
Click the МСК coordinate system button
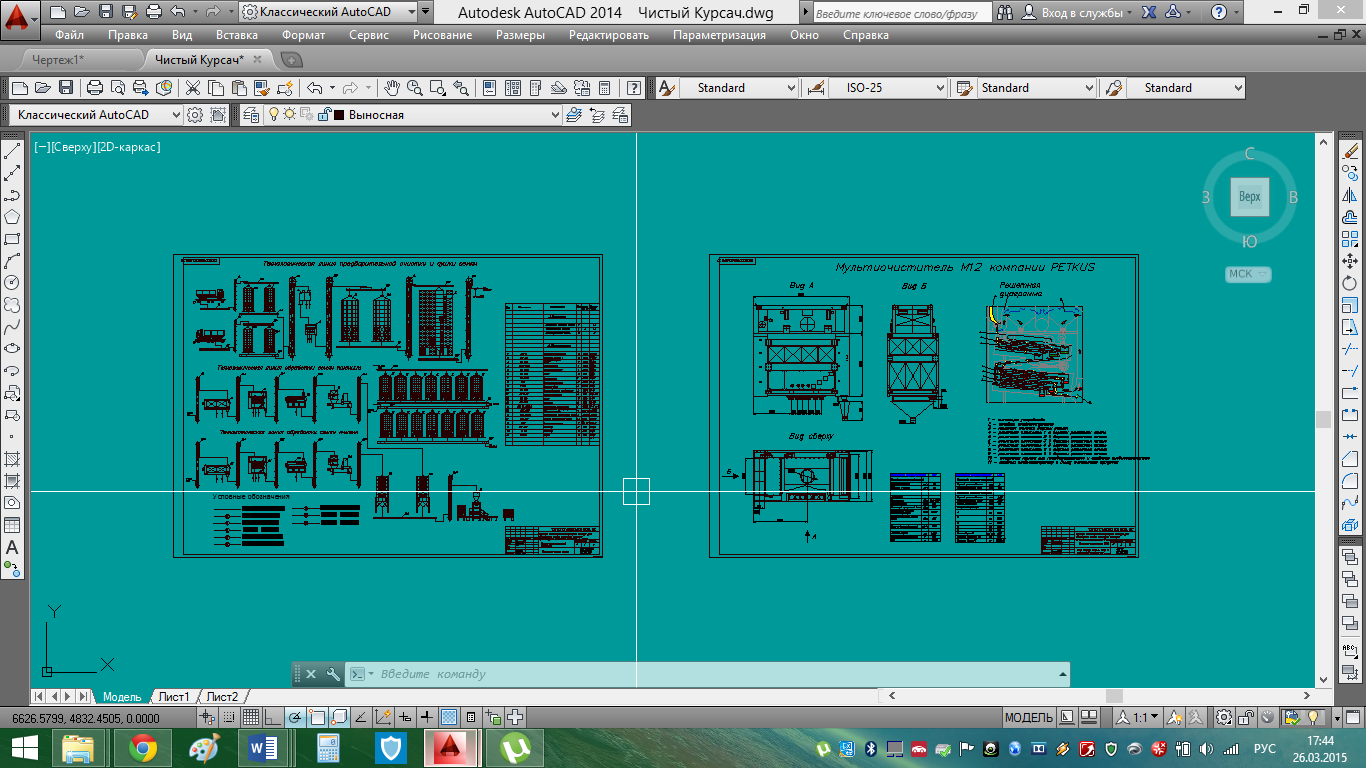[x=1248, y=274]
